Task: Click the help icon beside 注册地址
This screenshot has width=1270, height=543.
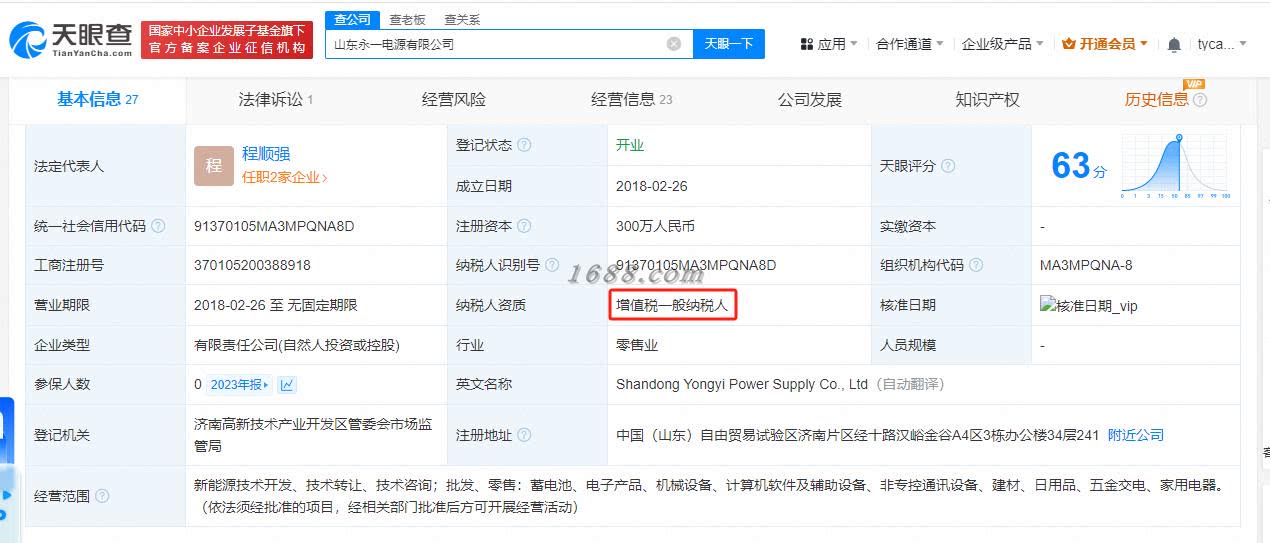Action: (524, 435)
